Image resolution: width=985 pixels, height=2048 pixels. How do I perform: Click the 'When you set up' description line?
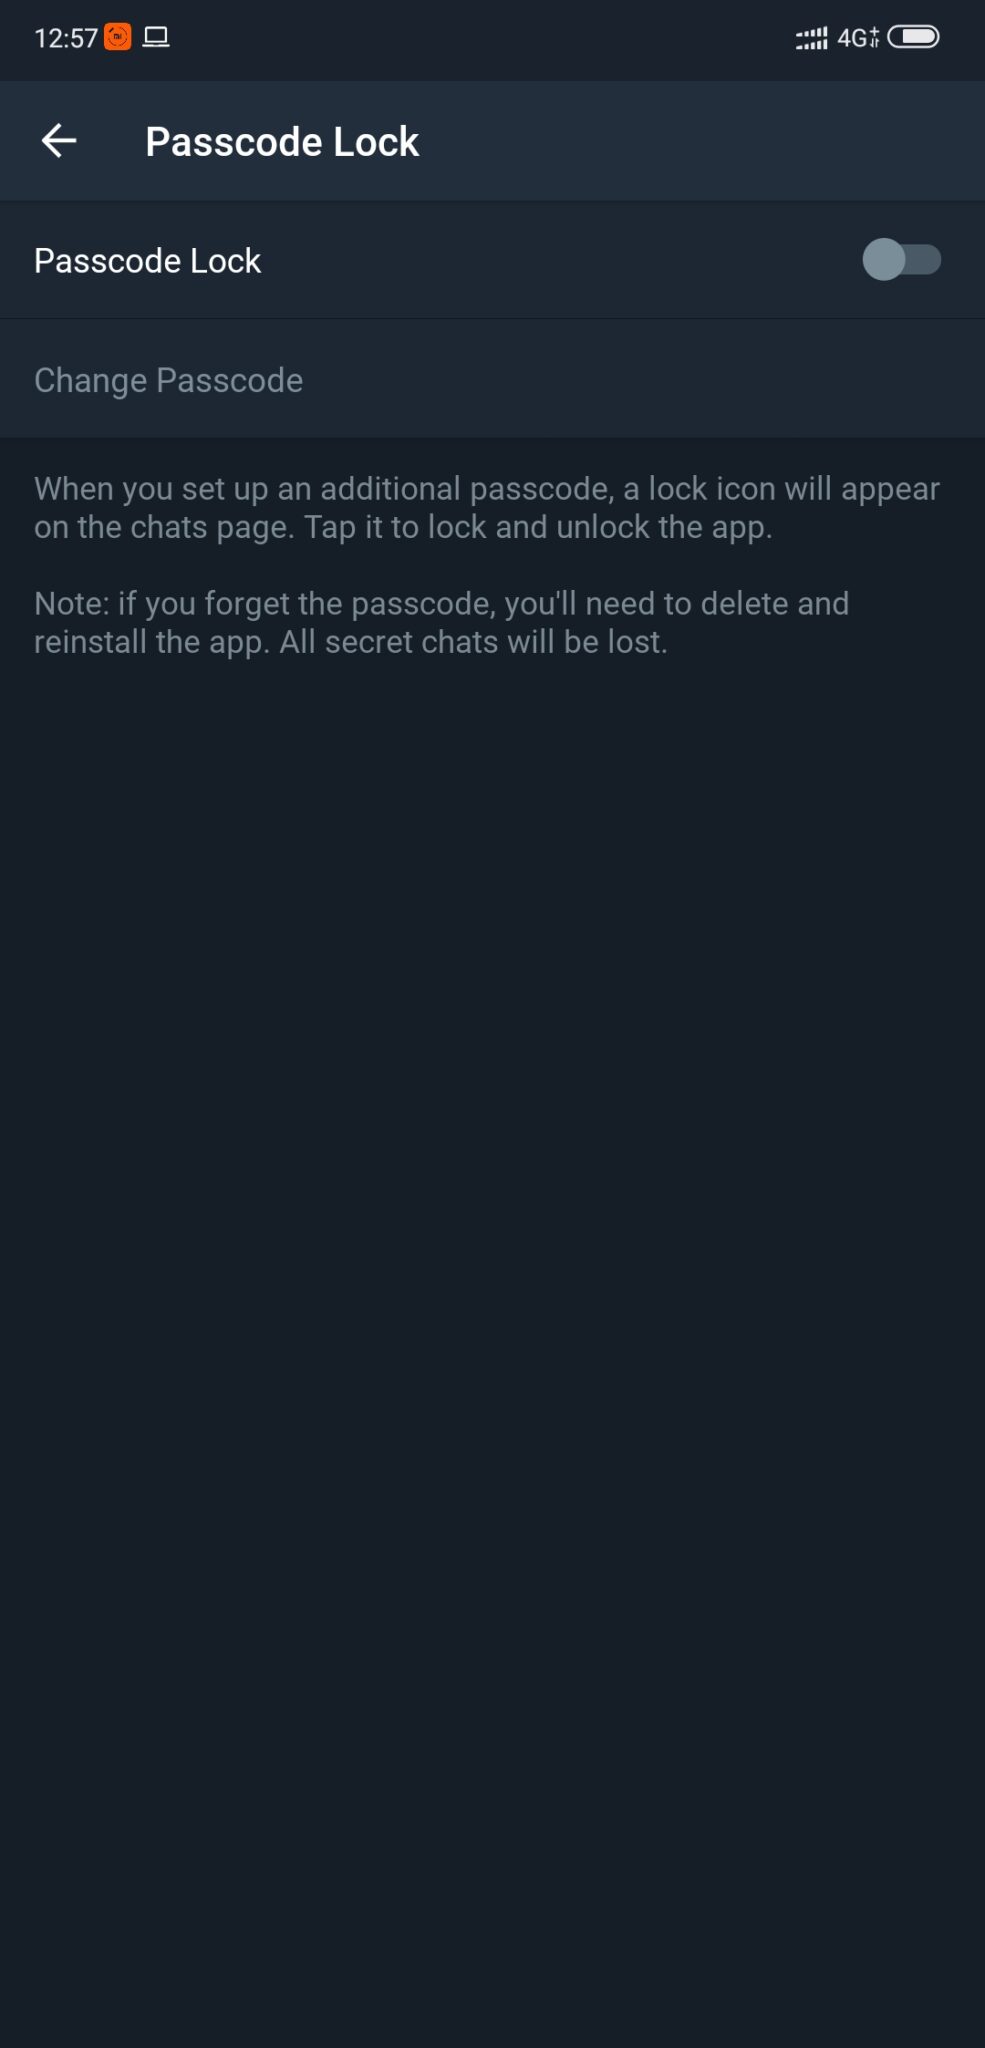[487, 489]
